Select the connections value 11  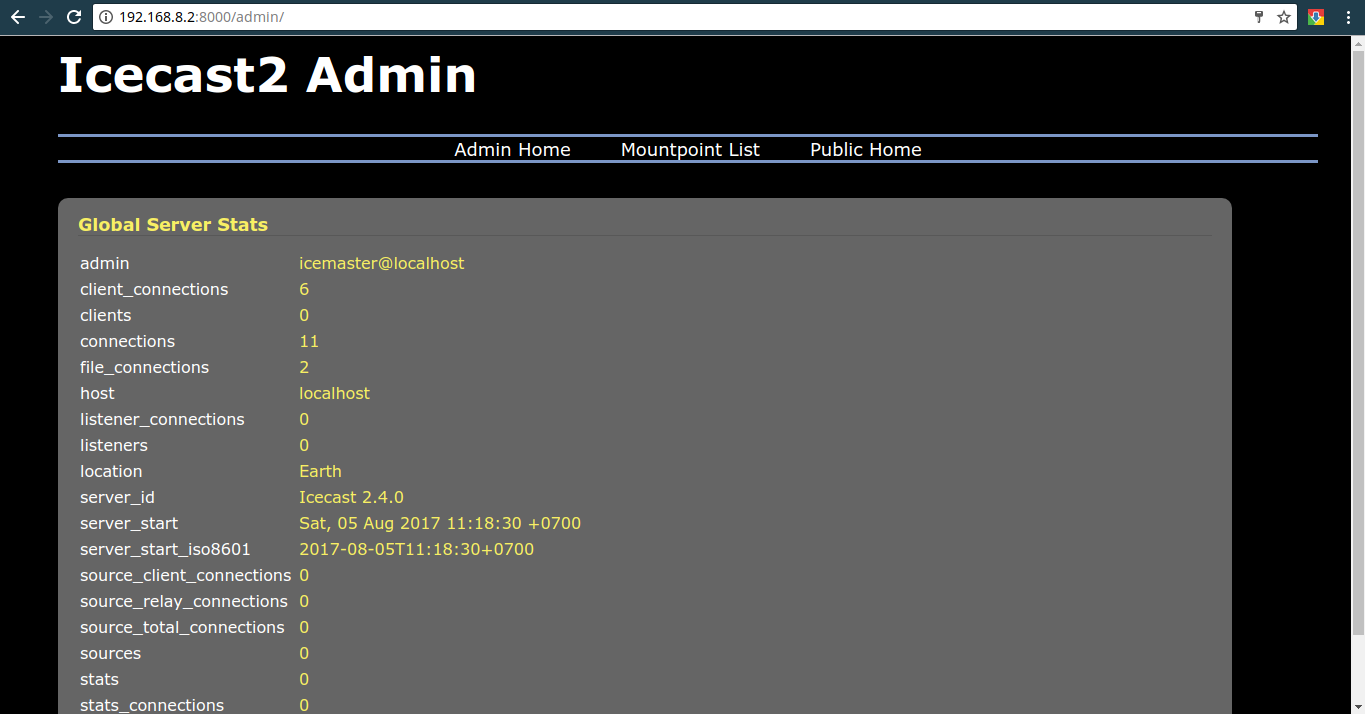coord(309,342)
